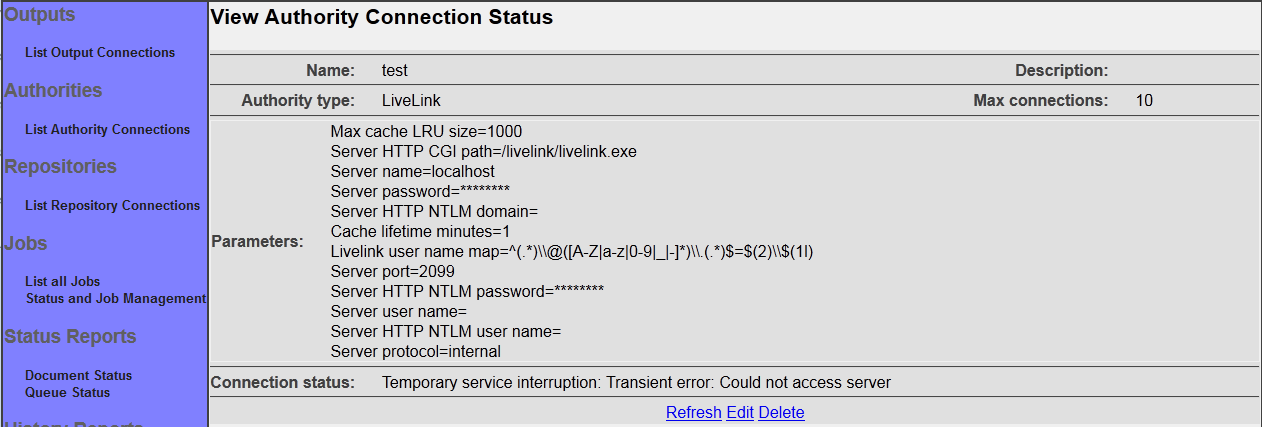Click the LiveLink authority type value
This screenshot has width=1262, height=427.
pos(411,101)
